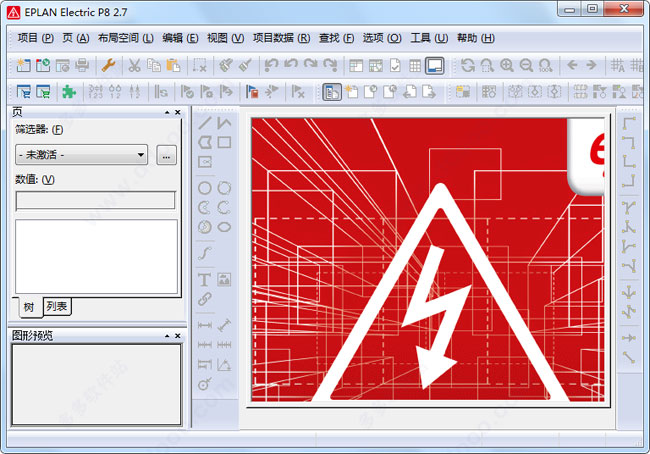
Task: Click the green puzzle piece icon
Action: tap(68, 92)
